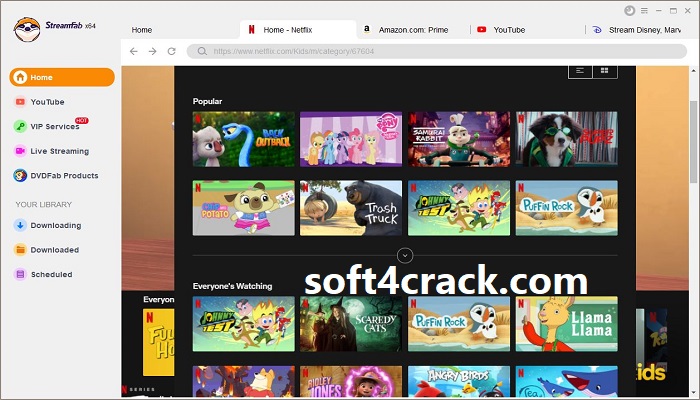Click the Popular section heading
The image size is (700, 400).
[207, 101]
